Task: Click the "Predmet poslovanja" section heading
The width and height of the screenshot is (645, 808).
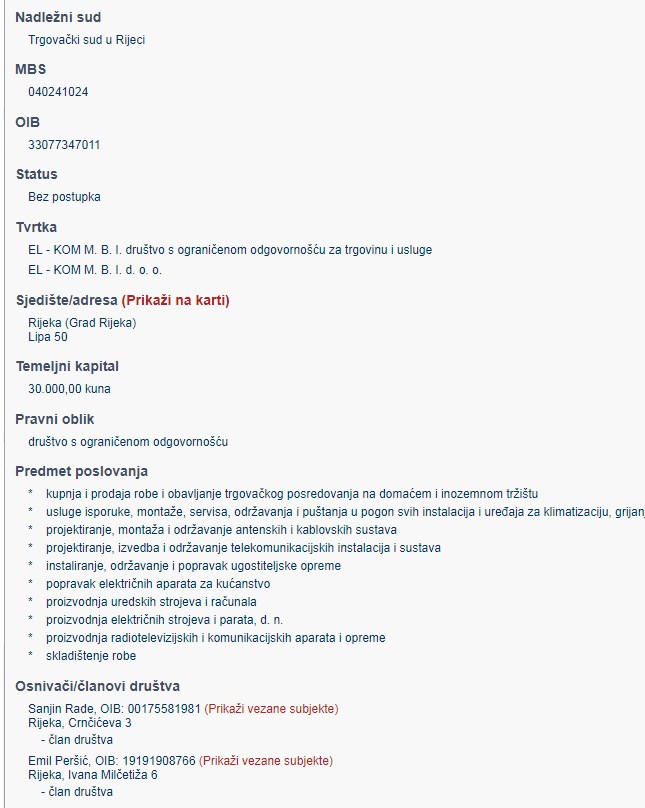Action: [x=81, y=471]
